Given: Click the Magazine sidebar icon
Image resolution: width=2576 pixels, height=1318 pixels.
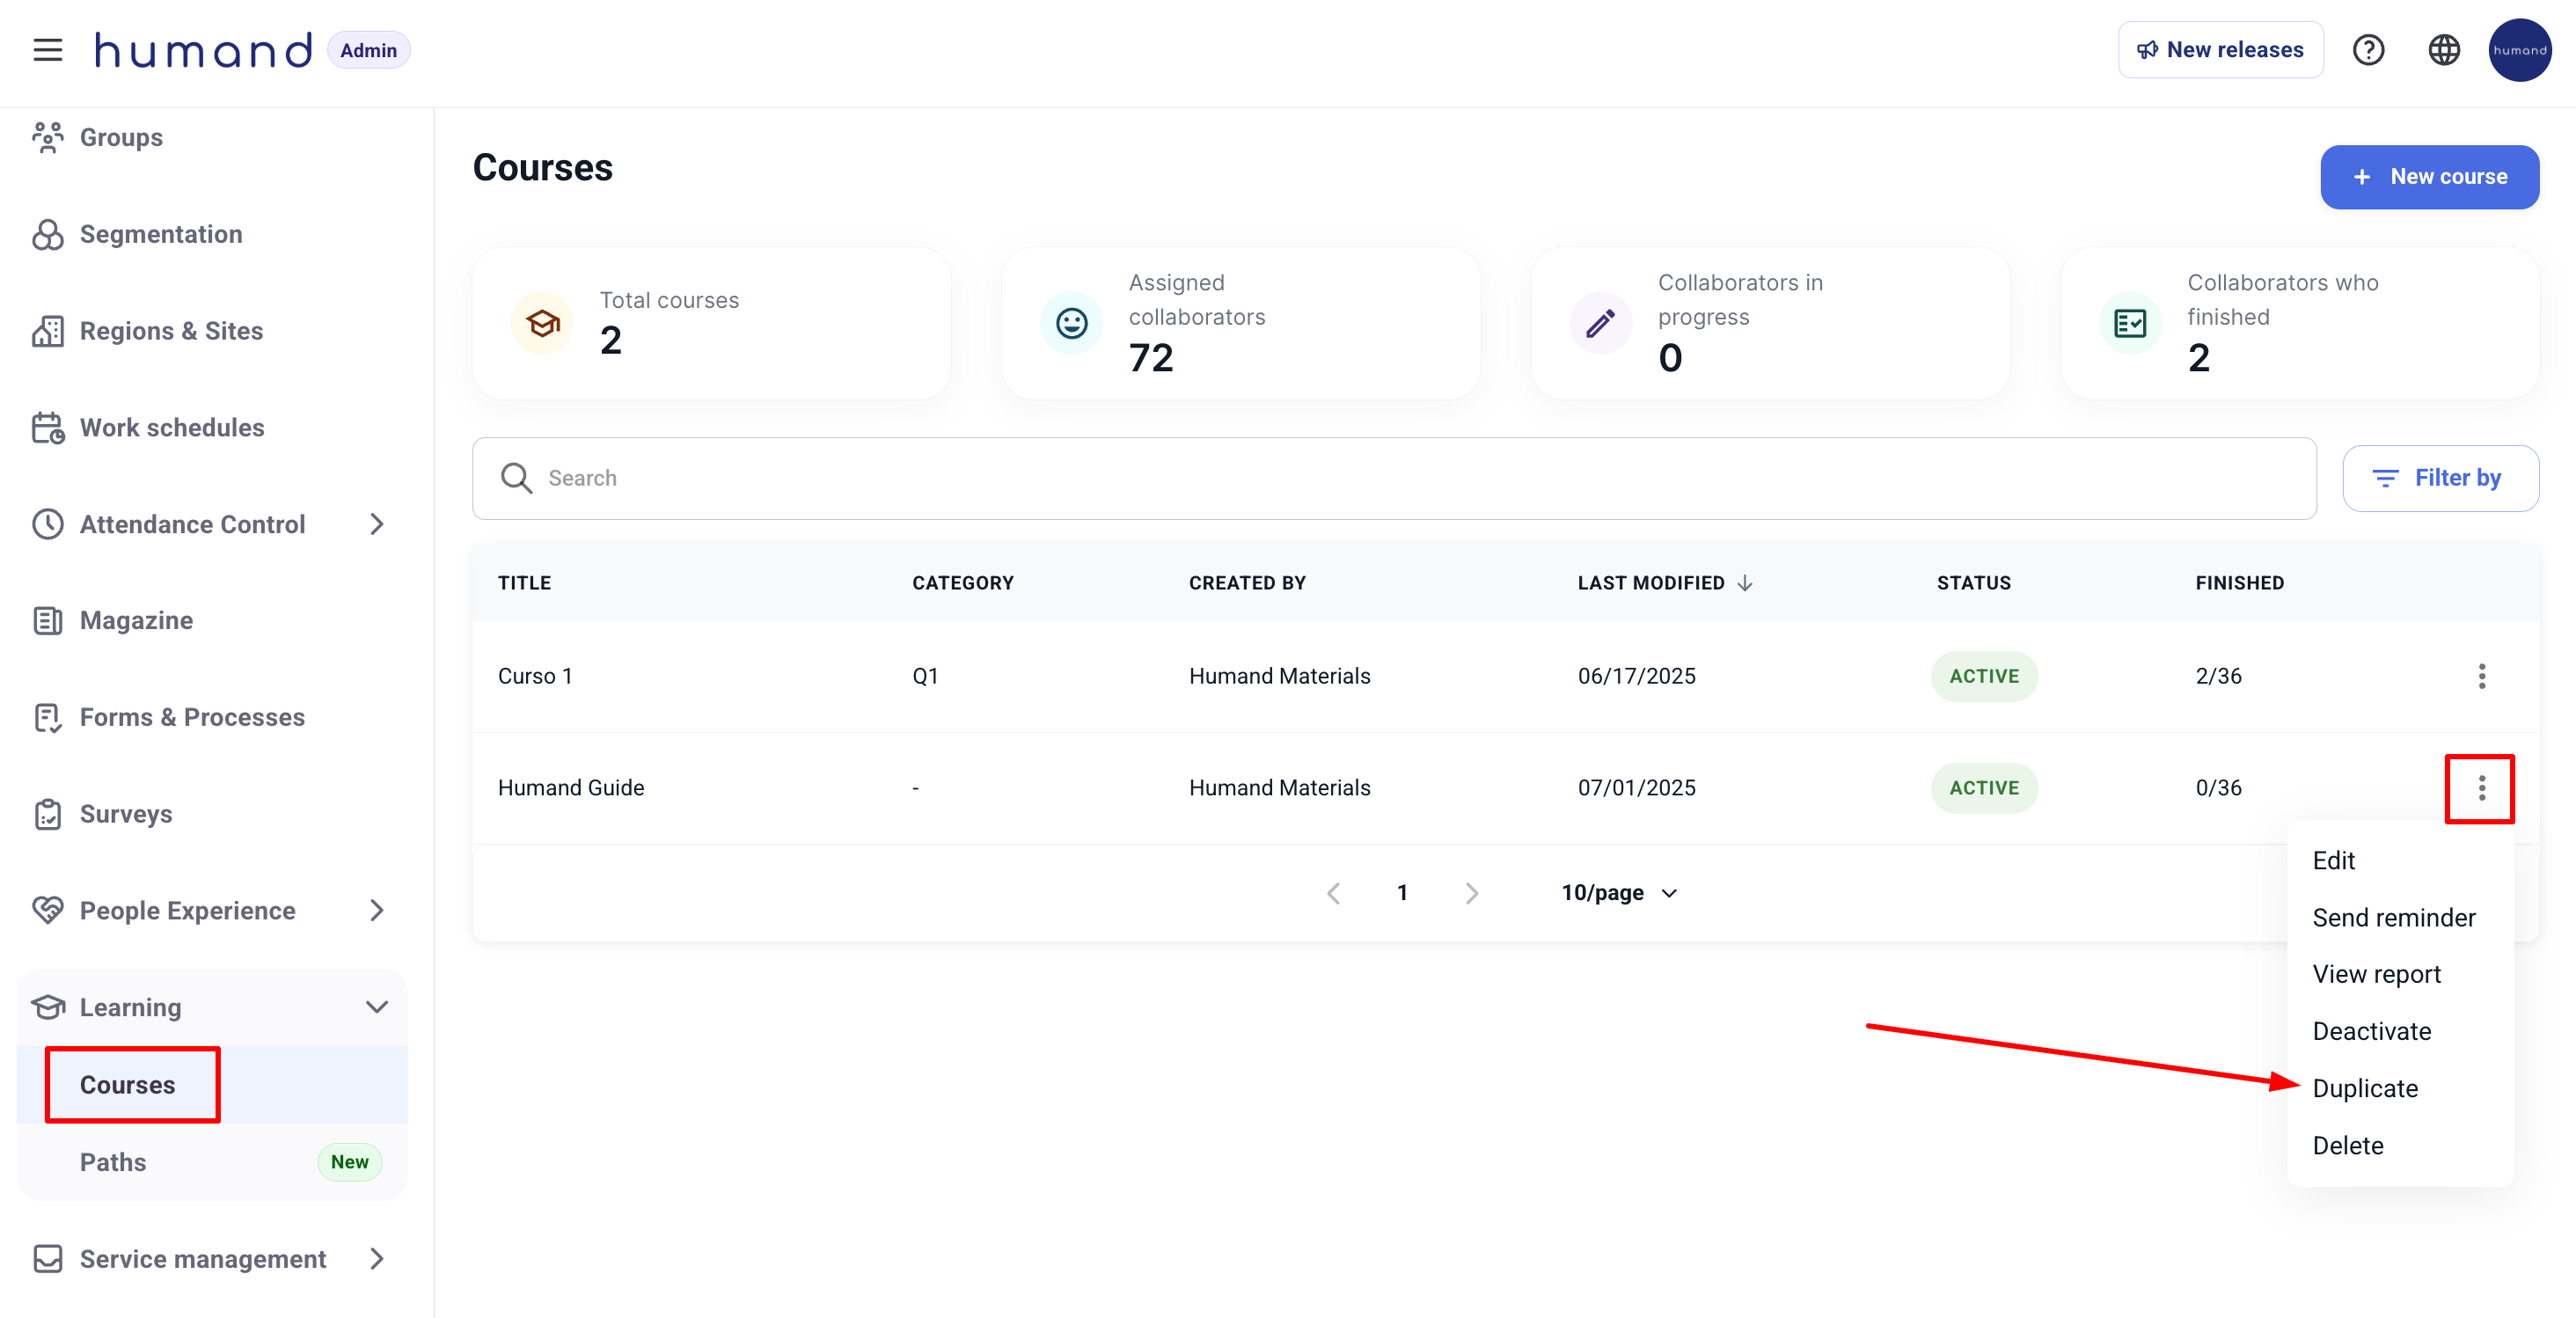Looking at the screenshot, I should click(47, 620).
